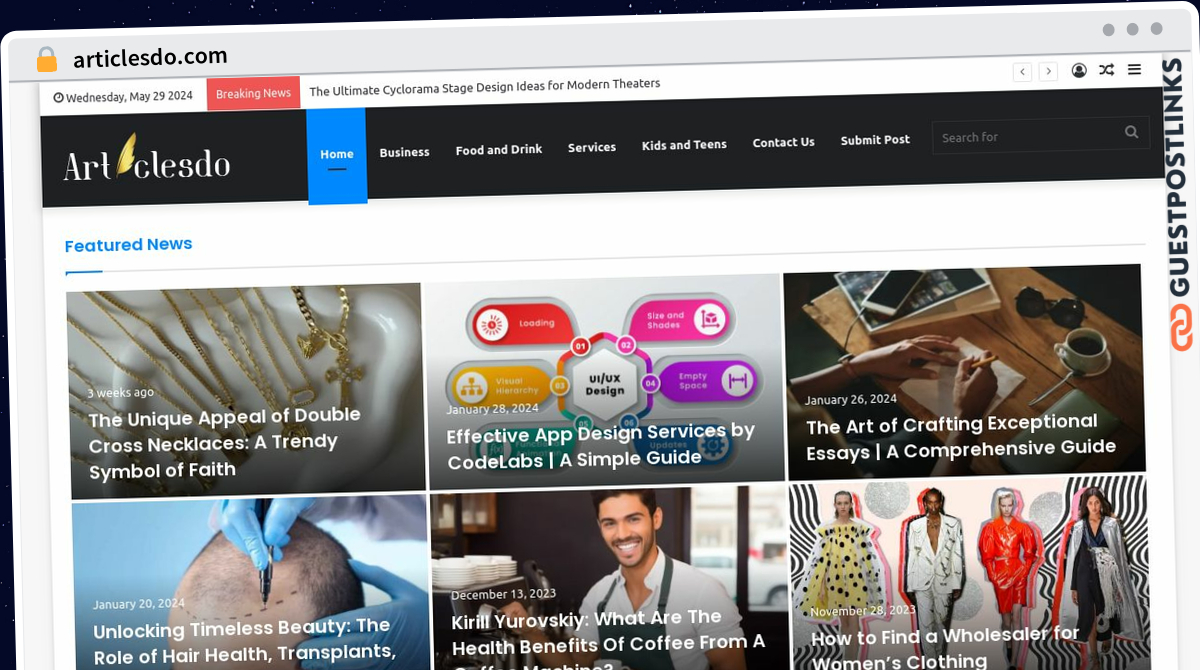Click the orange padlock icon beside the URL
Viewport: 1200px width, 670px height.
click(x=47, y=59)
